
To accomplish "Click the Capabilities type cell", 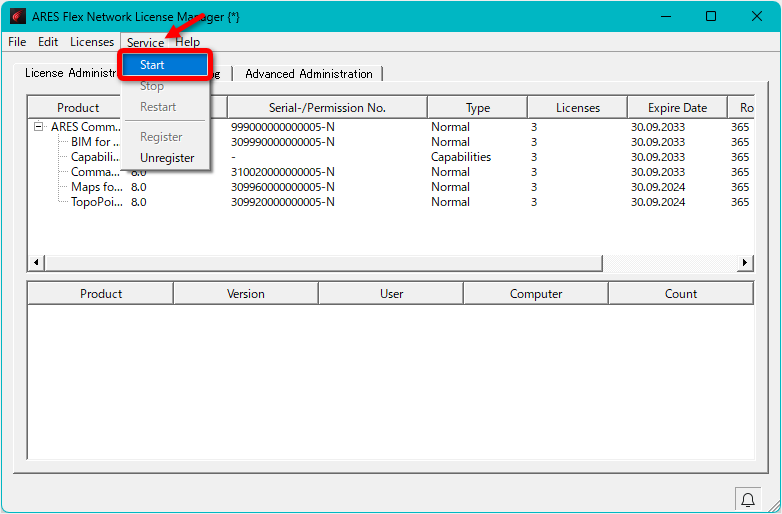I will click(x=461, y=157).
